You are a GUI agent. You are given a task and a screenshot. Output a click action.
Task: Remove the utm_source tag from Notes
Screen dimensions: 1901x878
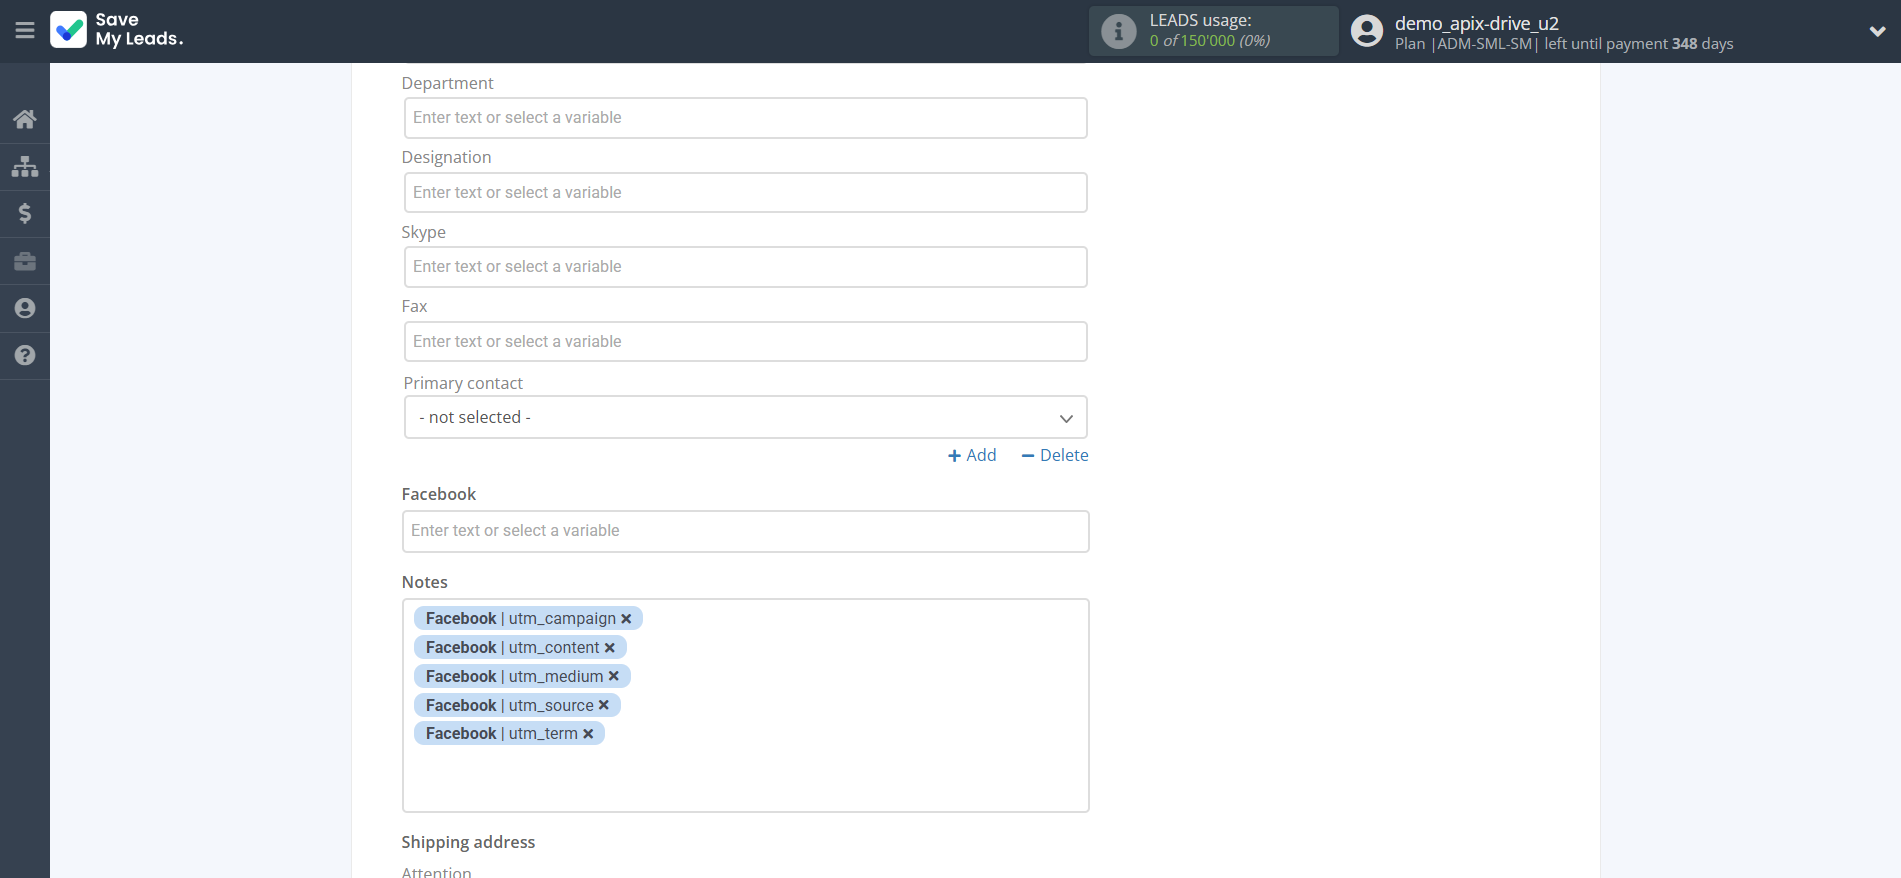[x=604, y=706]
